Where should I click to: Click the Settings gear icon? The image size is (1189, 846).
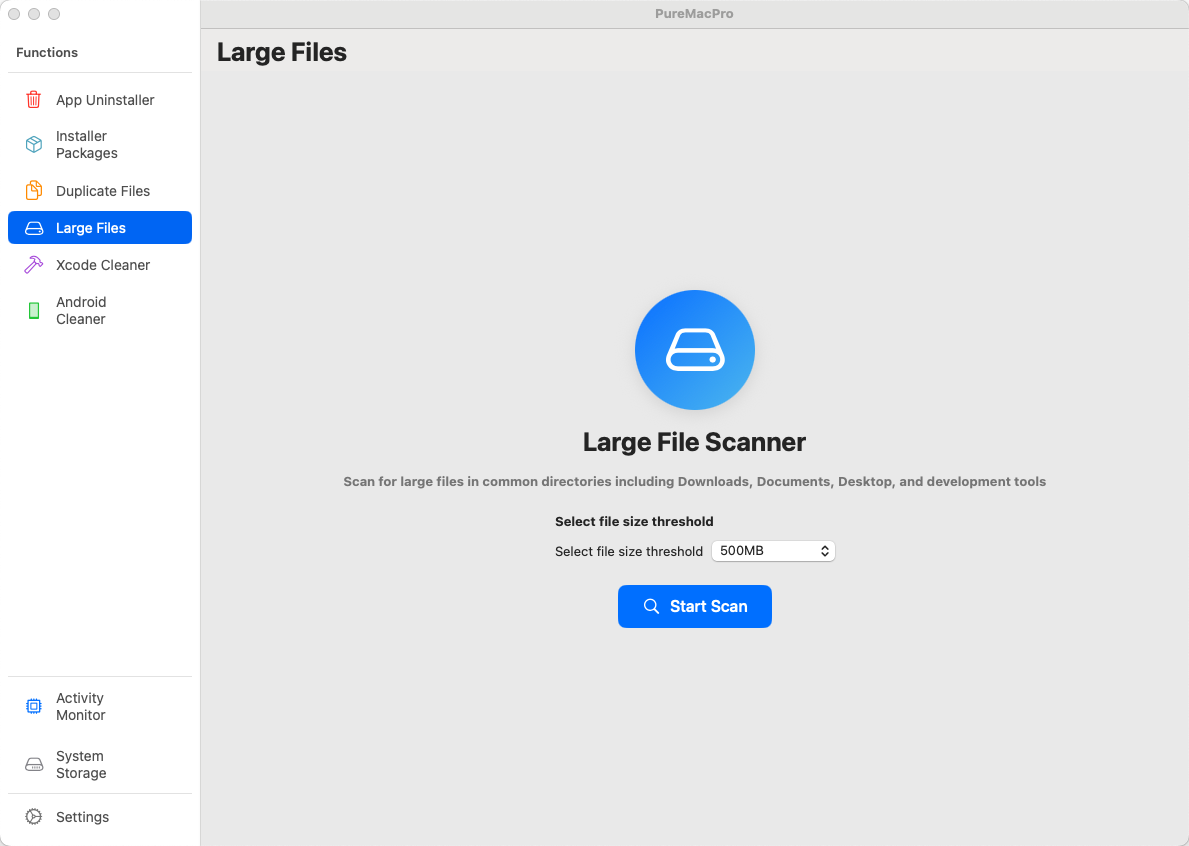coord(32,816)
